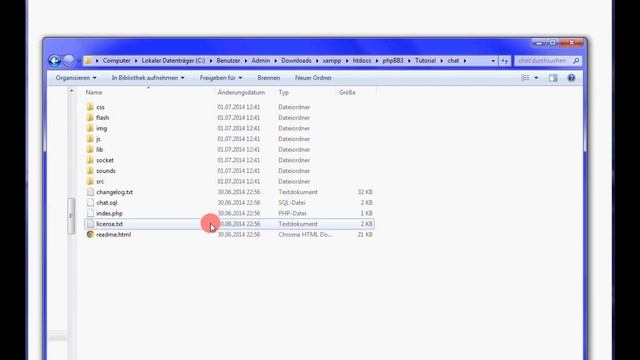This screenshot has height=360, width=640.
Task: Create a folder with Neuer Ordner
Action: (313, 78)
